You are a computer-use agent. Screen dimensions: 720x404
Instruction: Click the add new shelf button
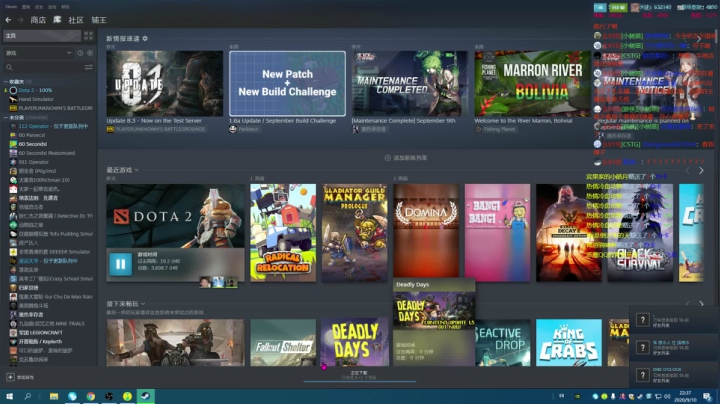tap(406, 158)
